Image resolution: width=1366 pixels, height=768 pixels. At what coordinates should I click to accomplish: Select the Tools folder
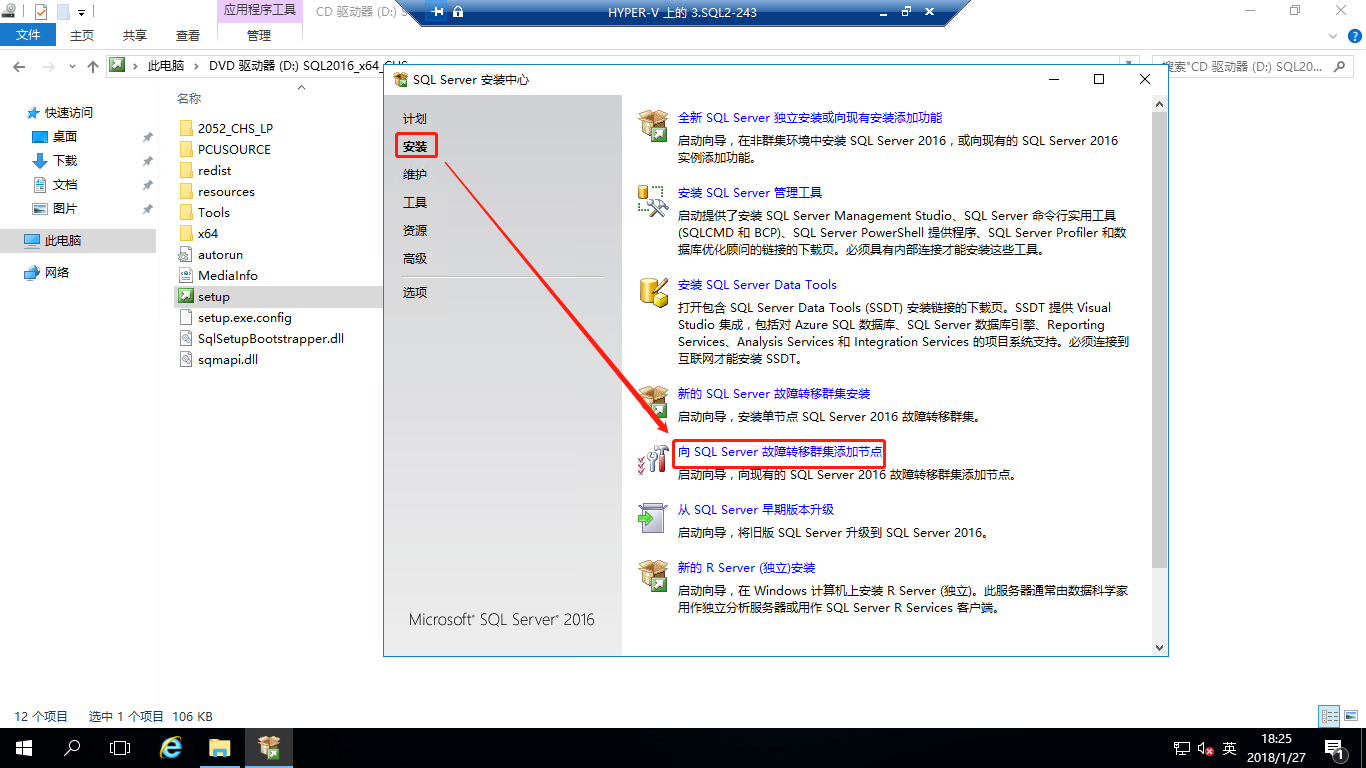pos(214,213)
